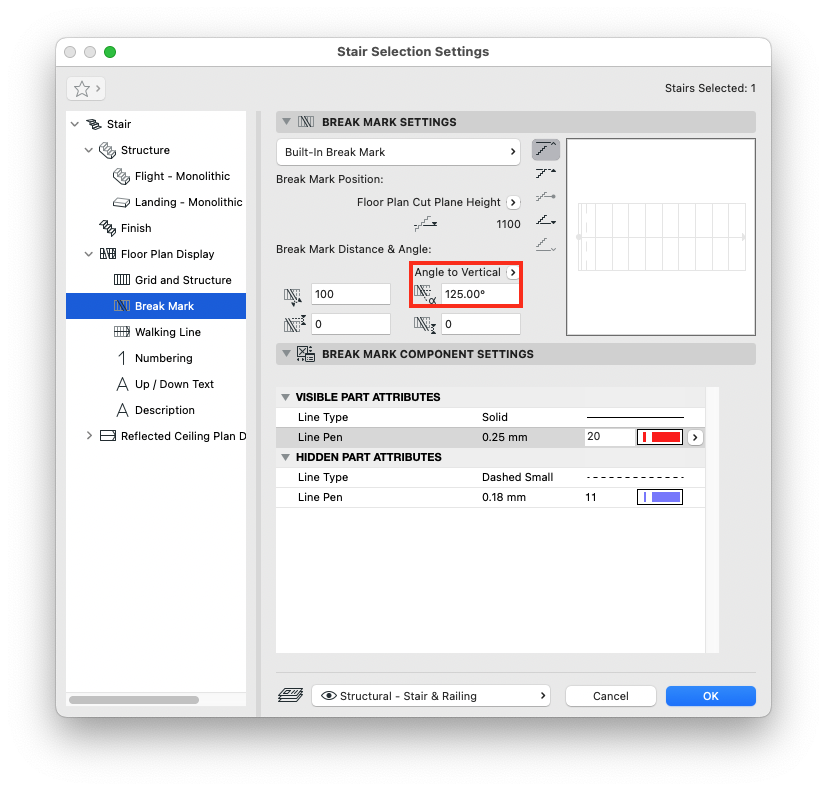Open Built-In Break Mark dropdown

coord(398,152)
